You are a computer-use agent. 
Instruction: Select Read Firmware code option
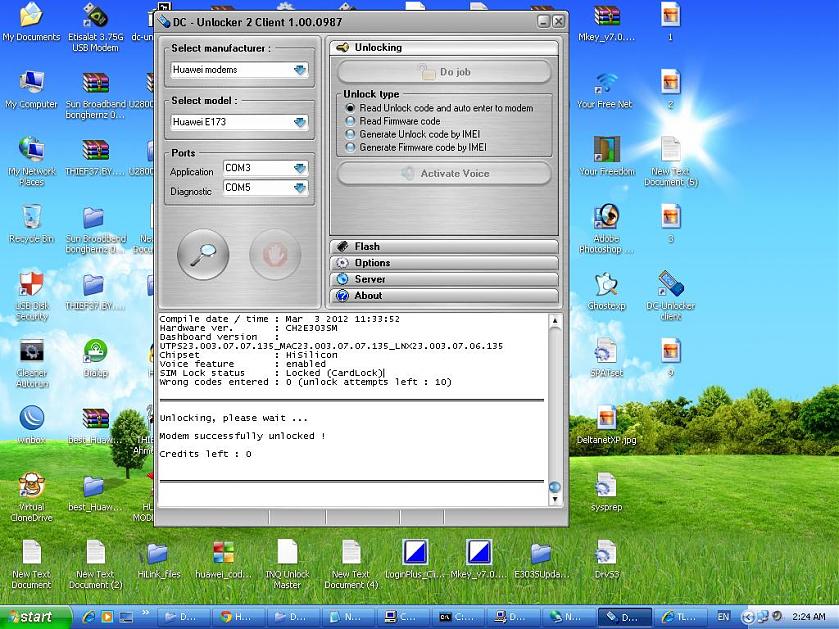(x=351, y=121)
